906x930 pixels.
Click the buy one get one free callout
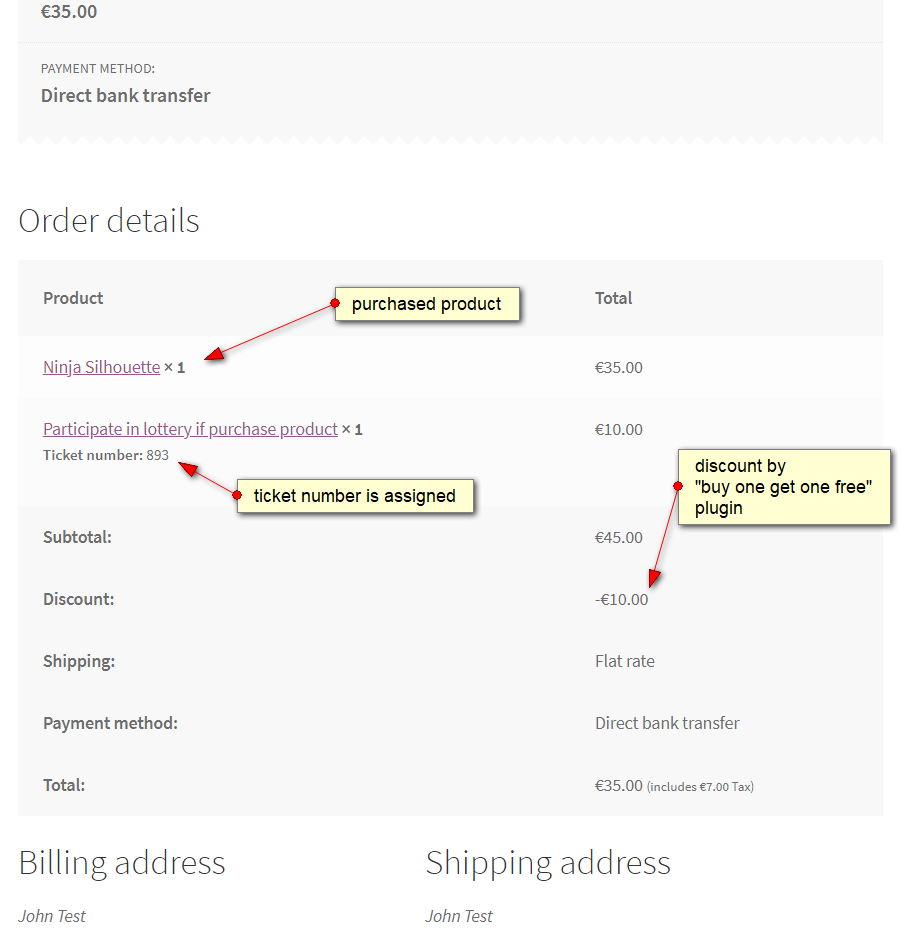coord(784,487)
